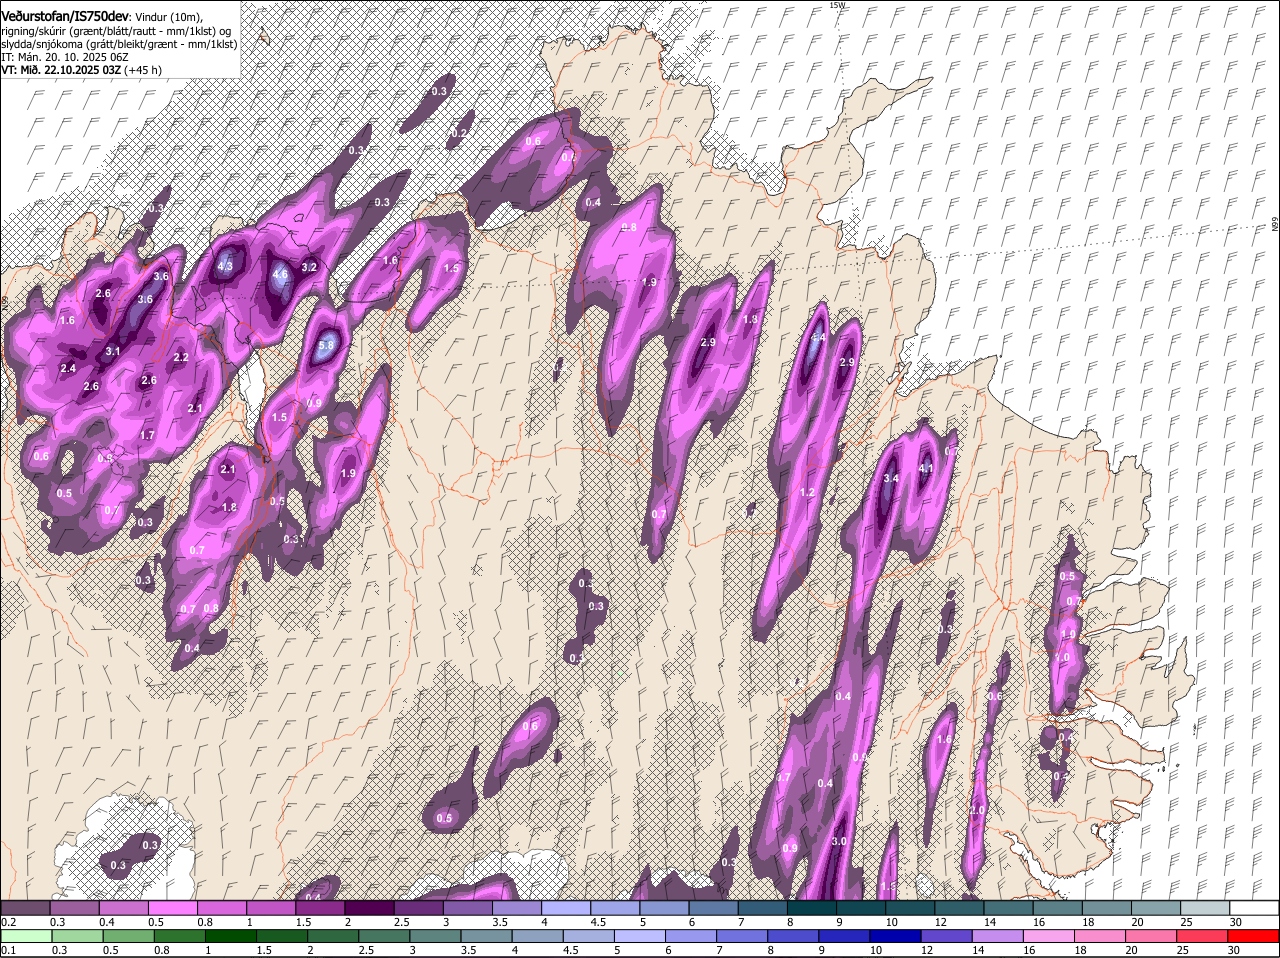The height and width of the screenshot is (958, 1280).
Task: Click the top legend swatch between 0.2 and 0.3
Action: (26, 908)
